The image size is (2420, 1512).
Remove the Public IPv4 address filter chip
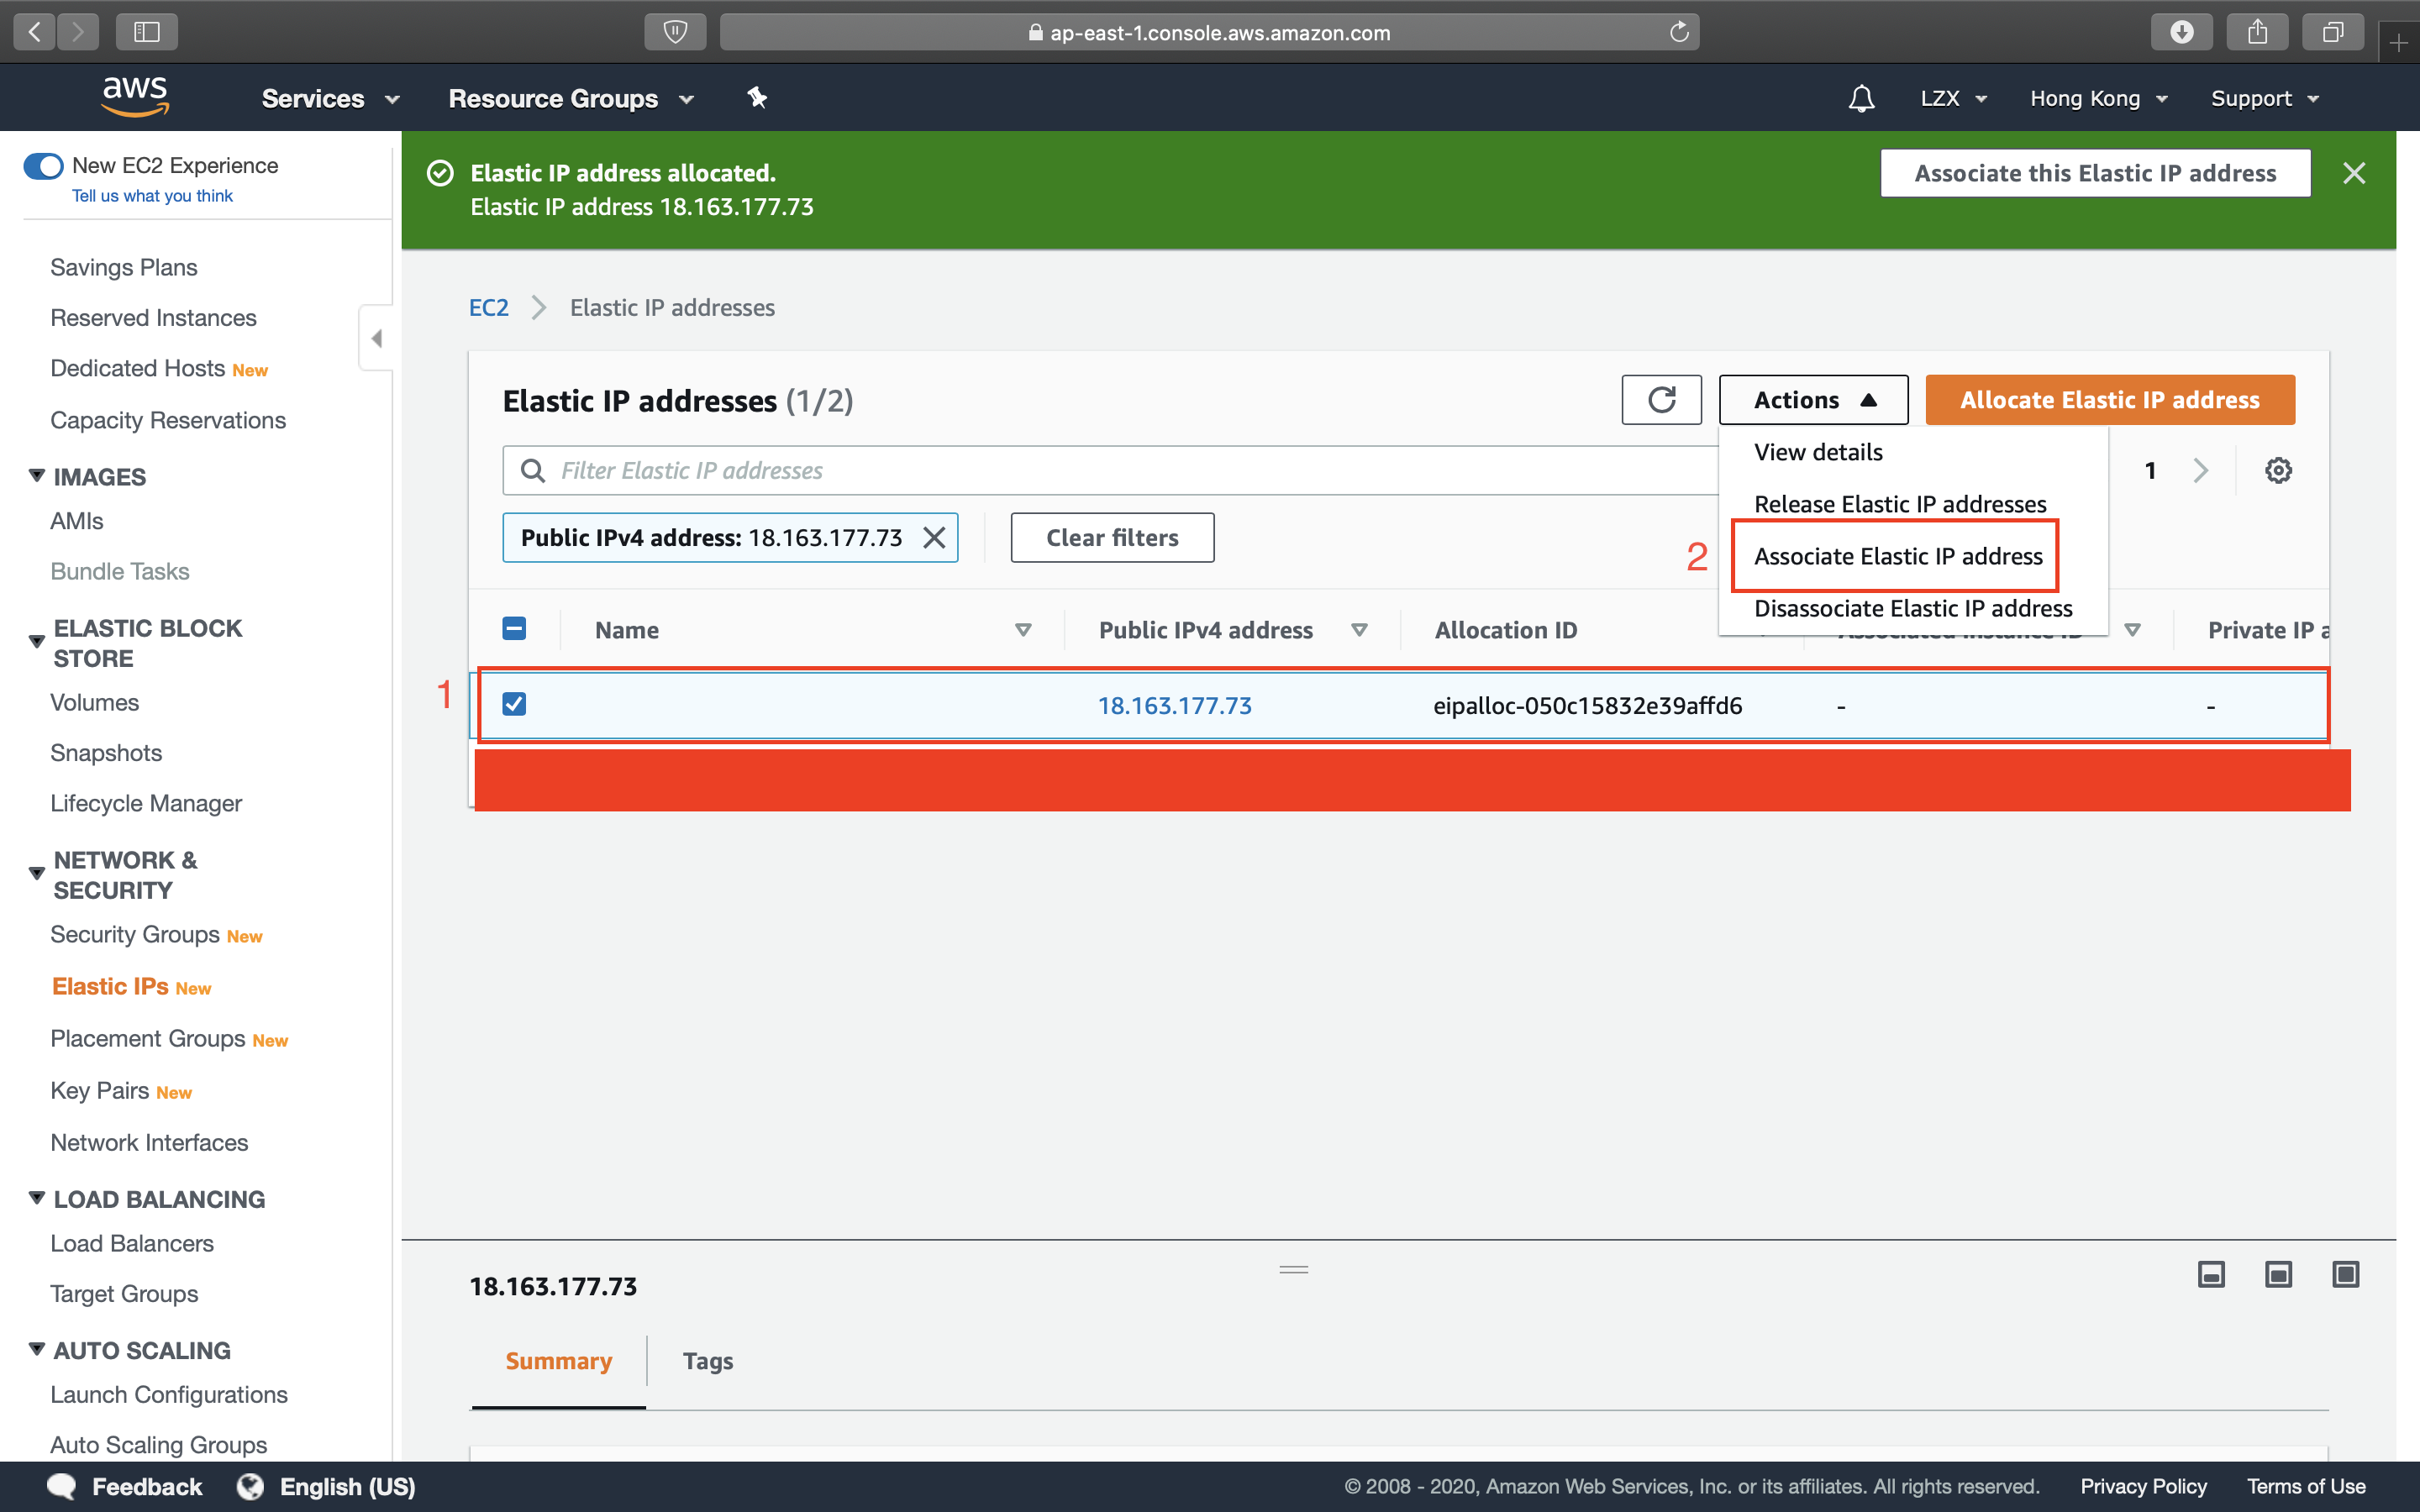[x=934, y=538]
